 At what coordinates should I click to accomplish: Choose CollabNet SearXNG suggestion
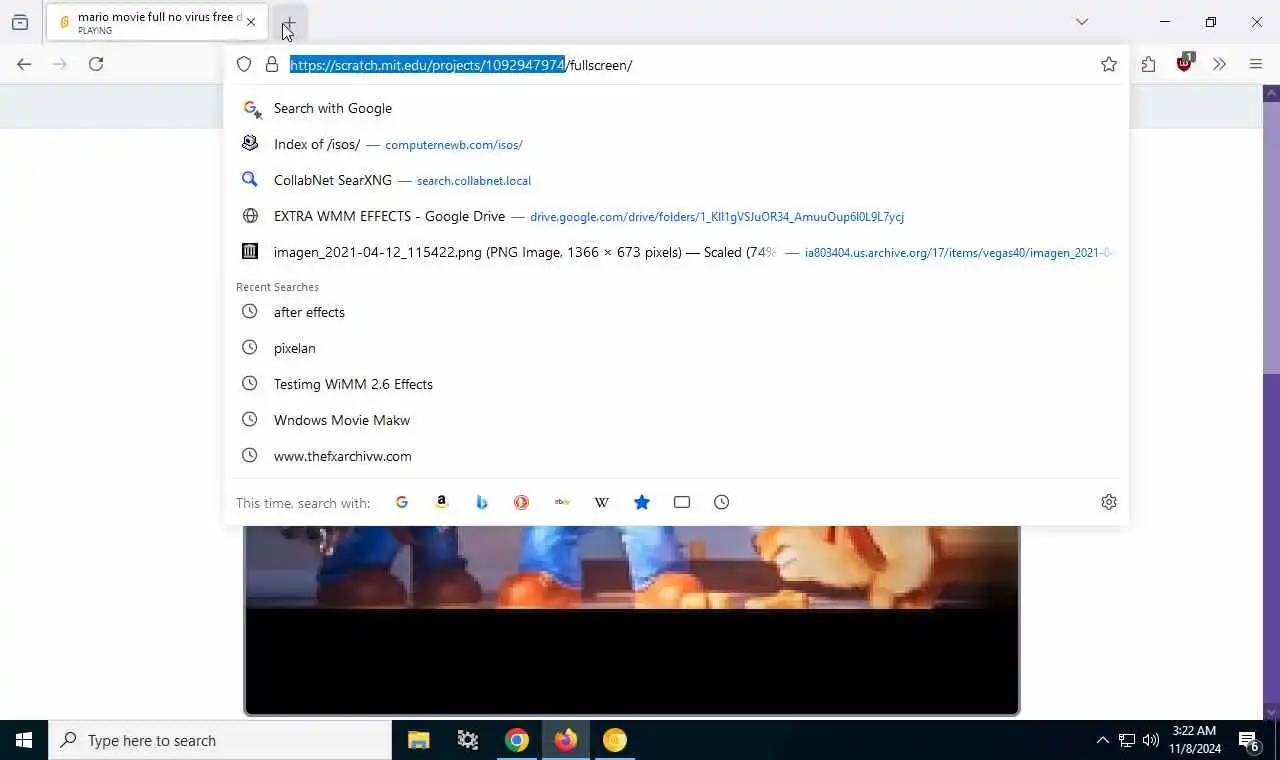[x=676, y=180]
